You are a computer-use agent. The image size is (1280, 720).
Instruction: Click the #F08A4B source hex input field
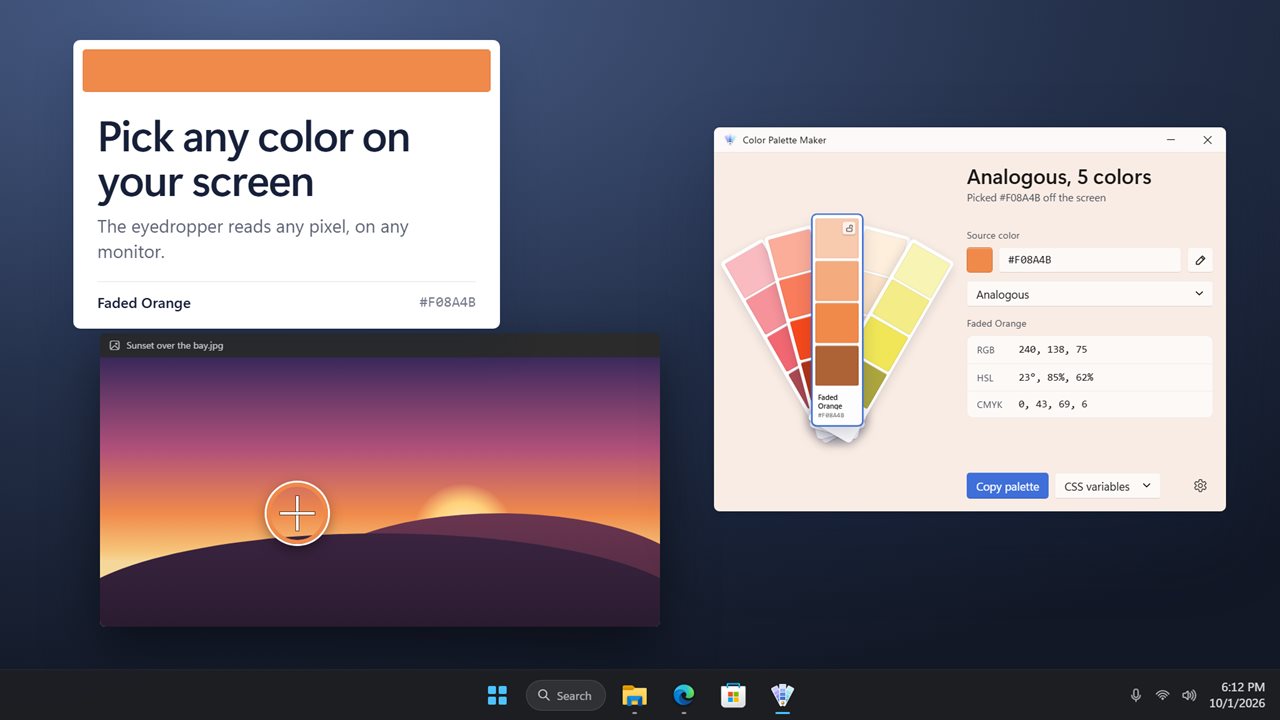1090,260
